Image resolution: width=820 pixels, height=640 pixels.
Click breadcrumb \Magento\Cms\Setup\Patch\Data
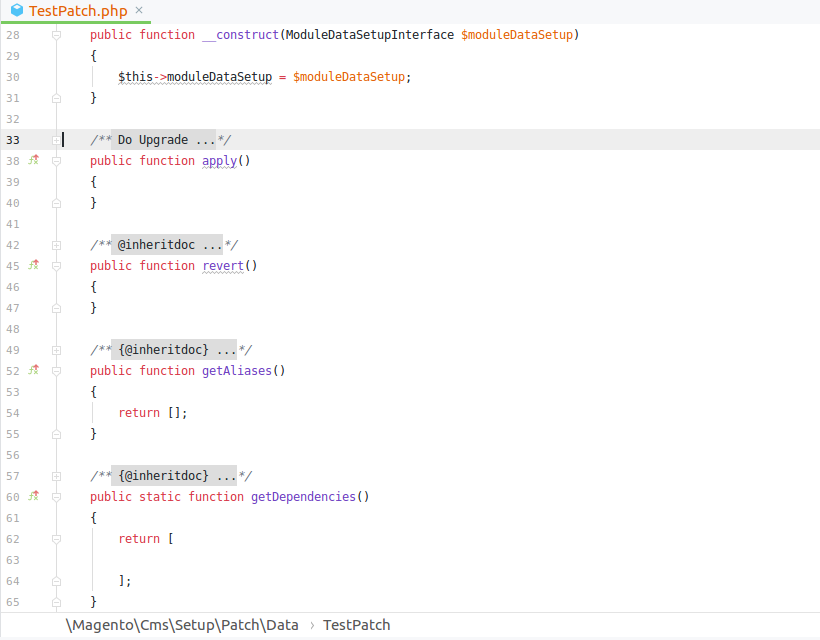[x=182, y=625]
